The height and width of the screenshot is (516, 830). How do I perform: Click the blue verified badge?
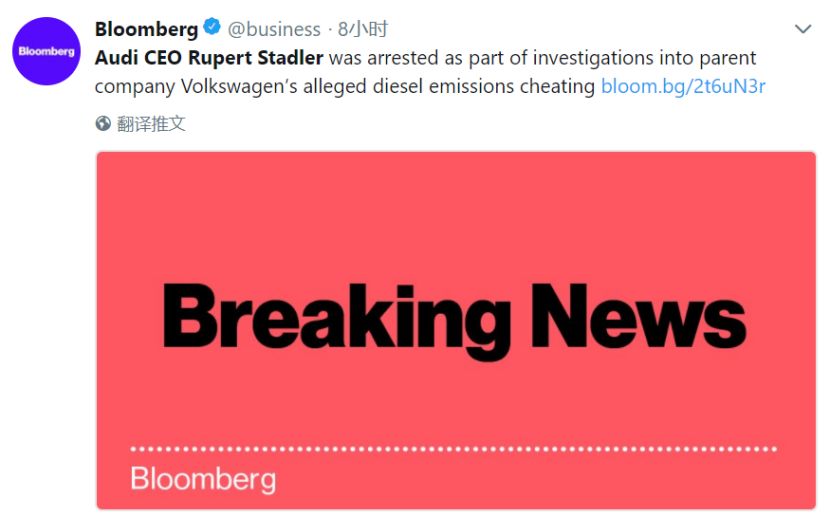[213, 29]
